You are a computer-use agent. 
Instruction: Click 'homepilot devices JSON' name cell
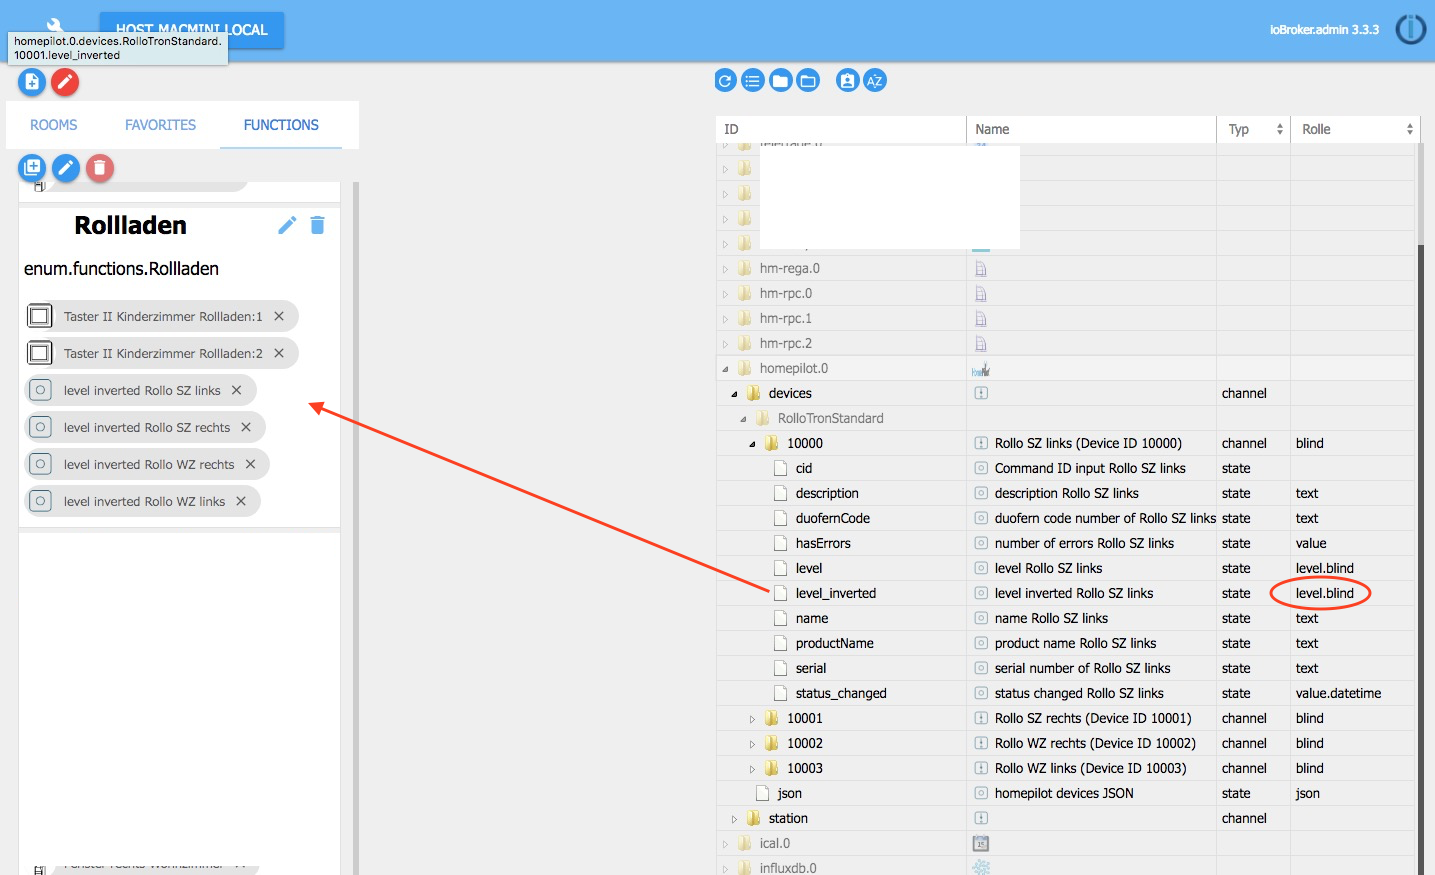coord(1064,793)
